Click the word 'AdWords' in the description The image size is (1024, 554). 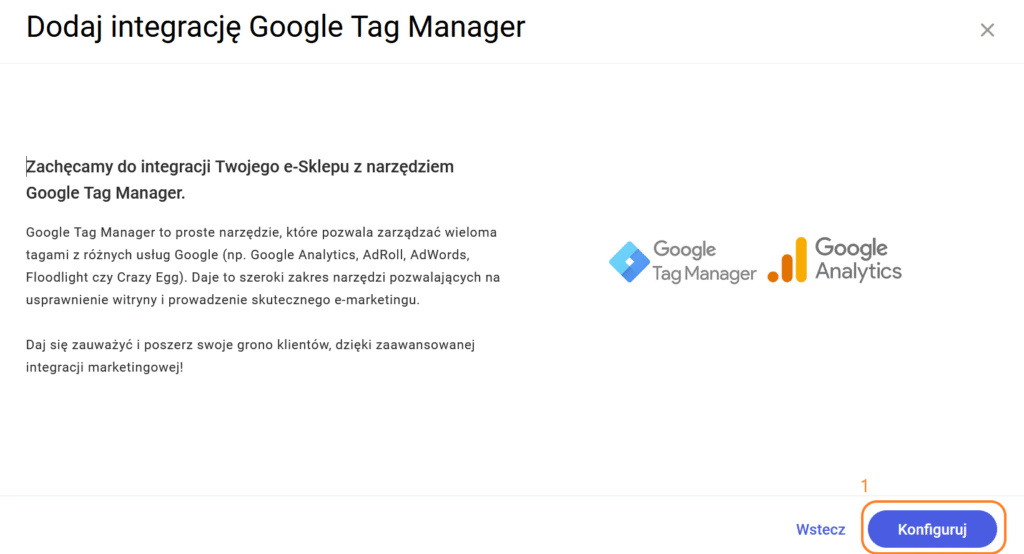coord(438,255)
